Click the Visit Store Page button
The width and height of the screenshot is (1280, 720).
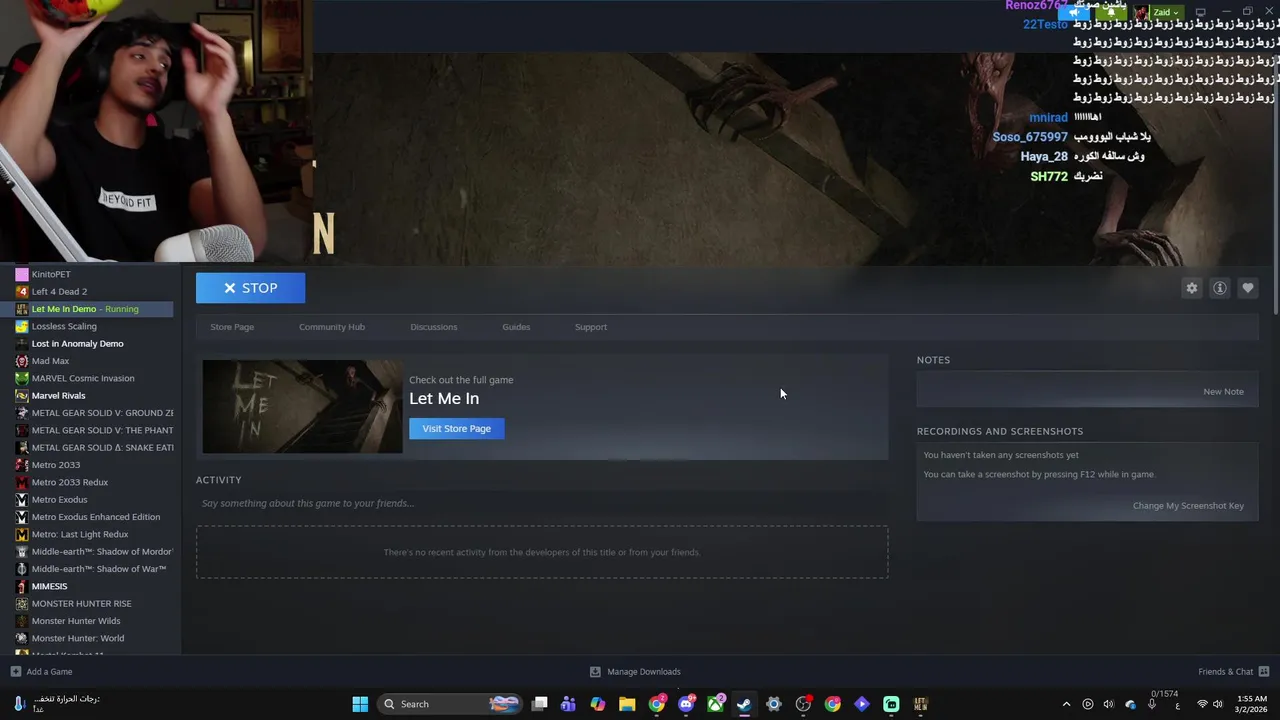point(457,429)
